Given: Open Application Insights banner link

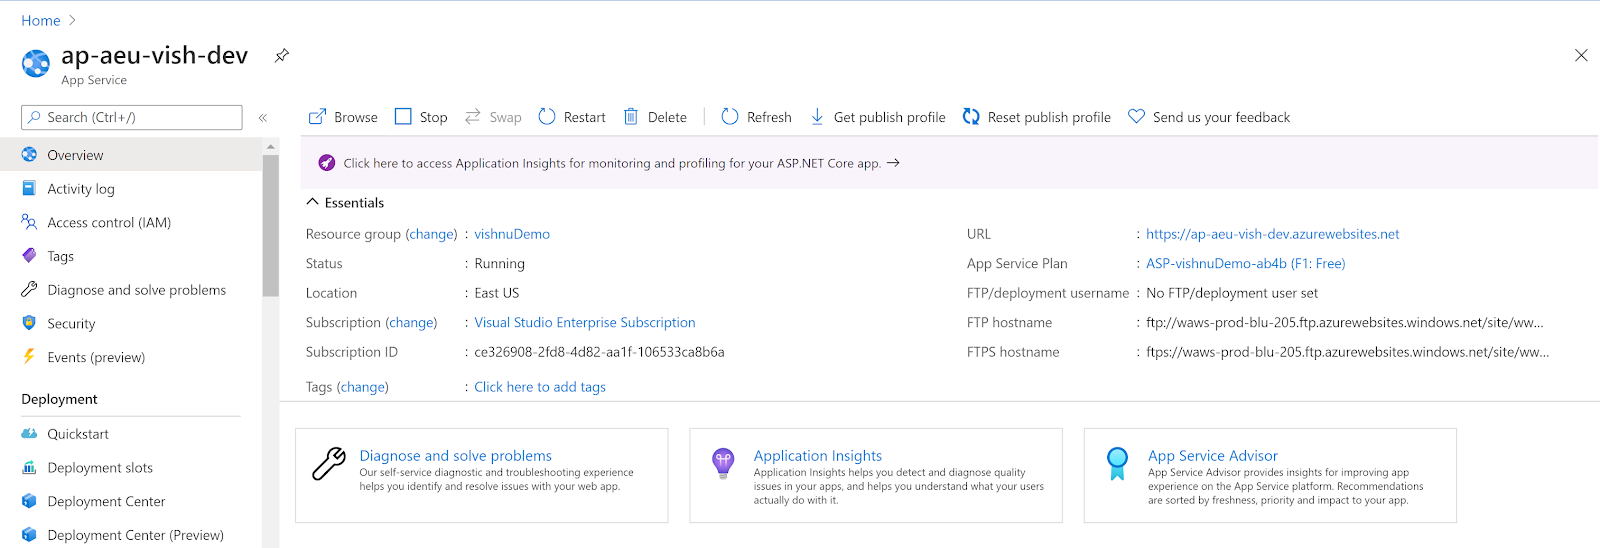Looking at the screenshot, I should point(621,163).
